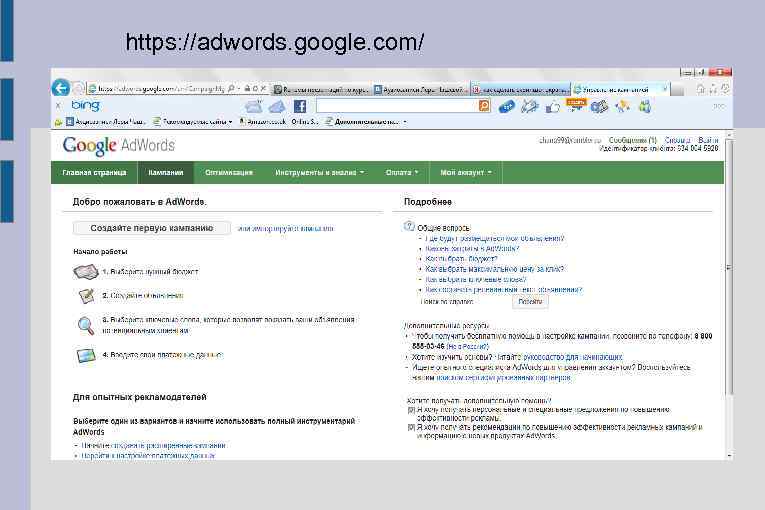This screenshot has height=510, width=765.
Task: Click link Как выбрать максимальную цену за клик?
Action: click(494, 269)
